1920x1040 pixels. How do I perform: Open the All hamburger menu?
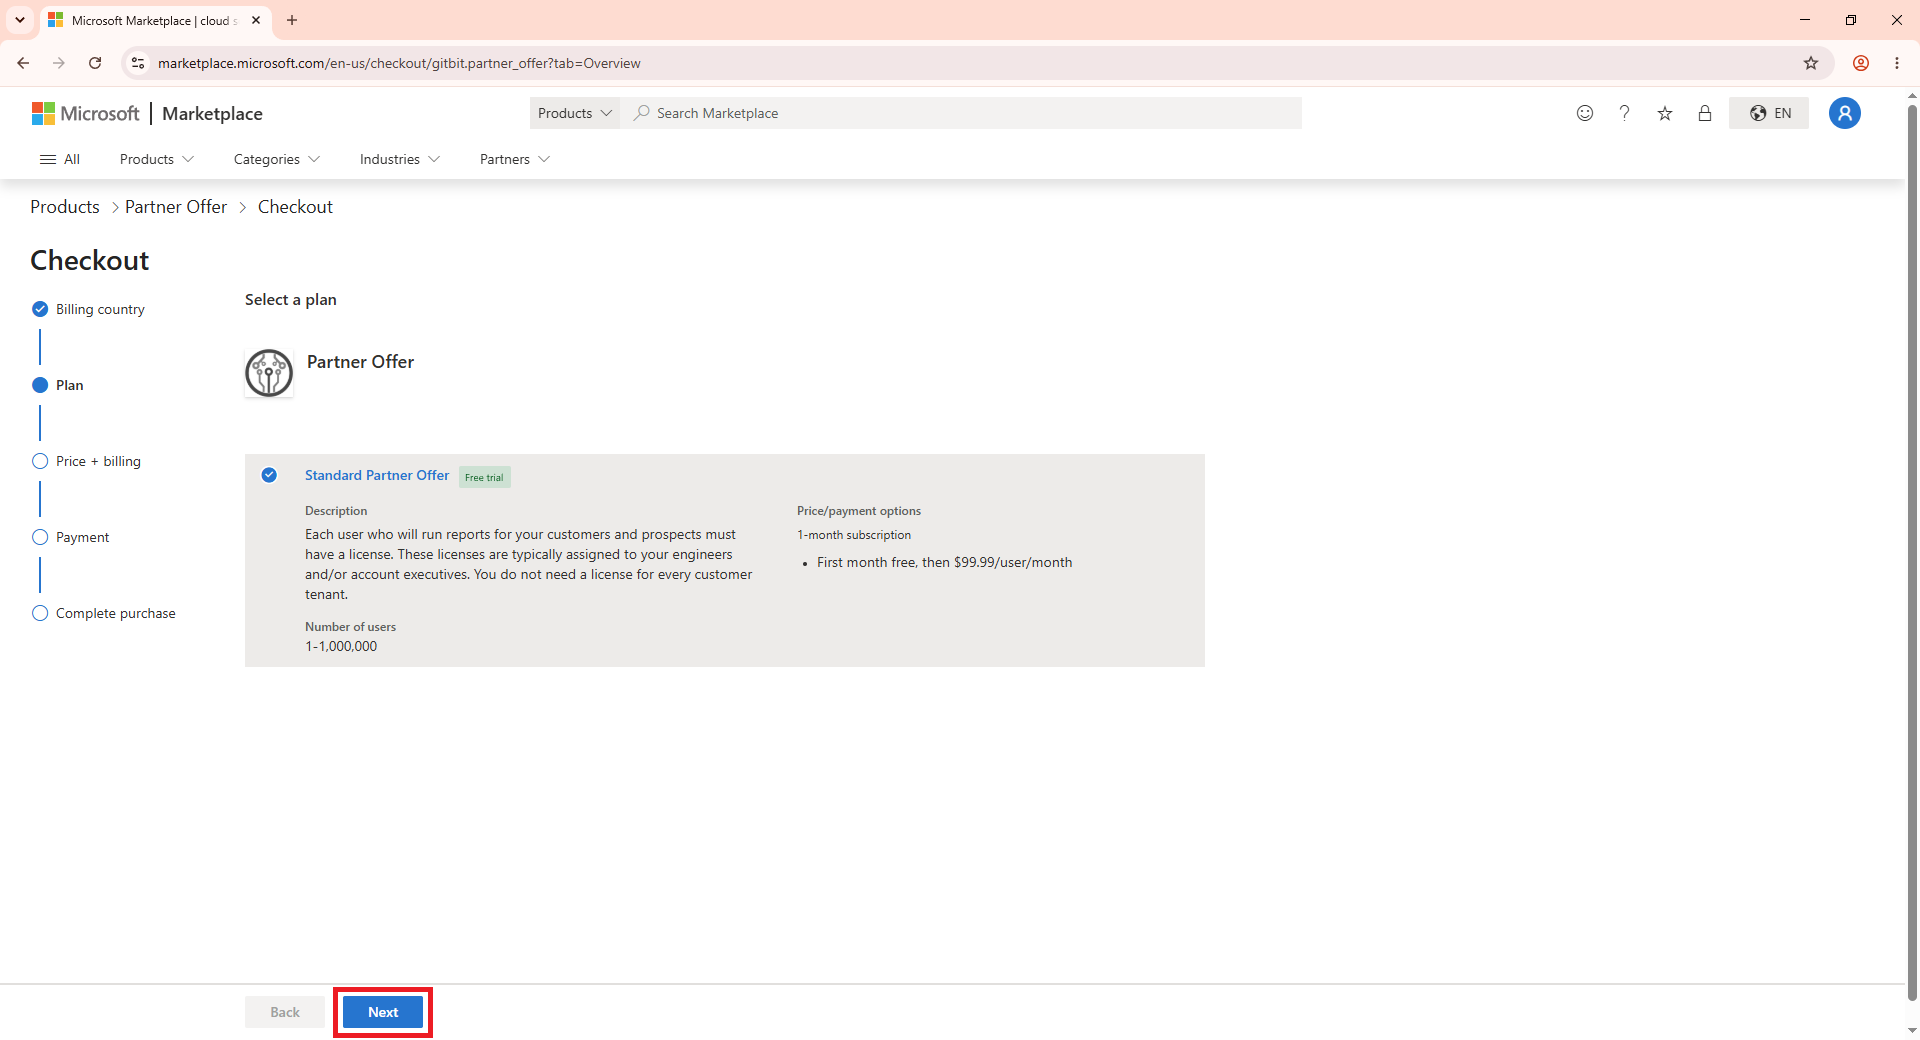59,159
